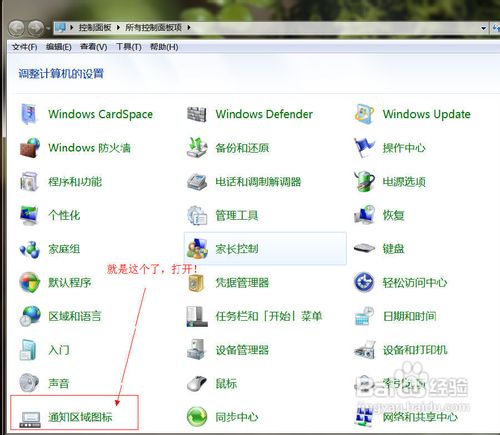
Task: Expand the arrow after 控制面板 in breadcrumb
Action: [x=118, y=28]
